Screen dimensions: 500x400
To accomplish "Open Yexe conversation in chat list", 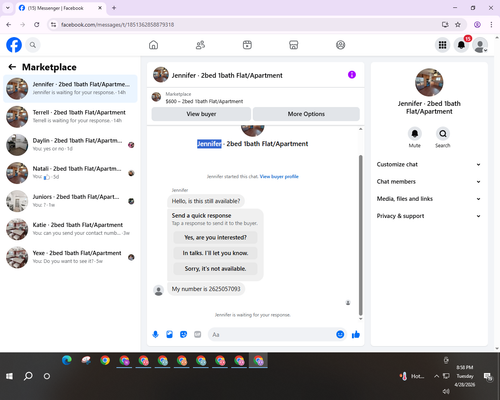I will 70,257.
